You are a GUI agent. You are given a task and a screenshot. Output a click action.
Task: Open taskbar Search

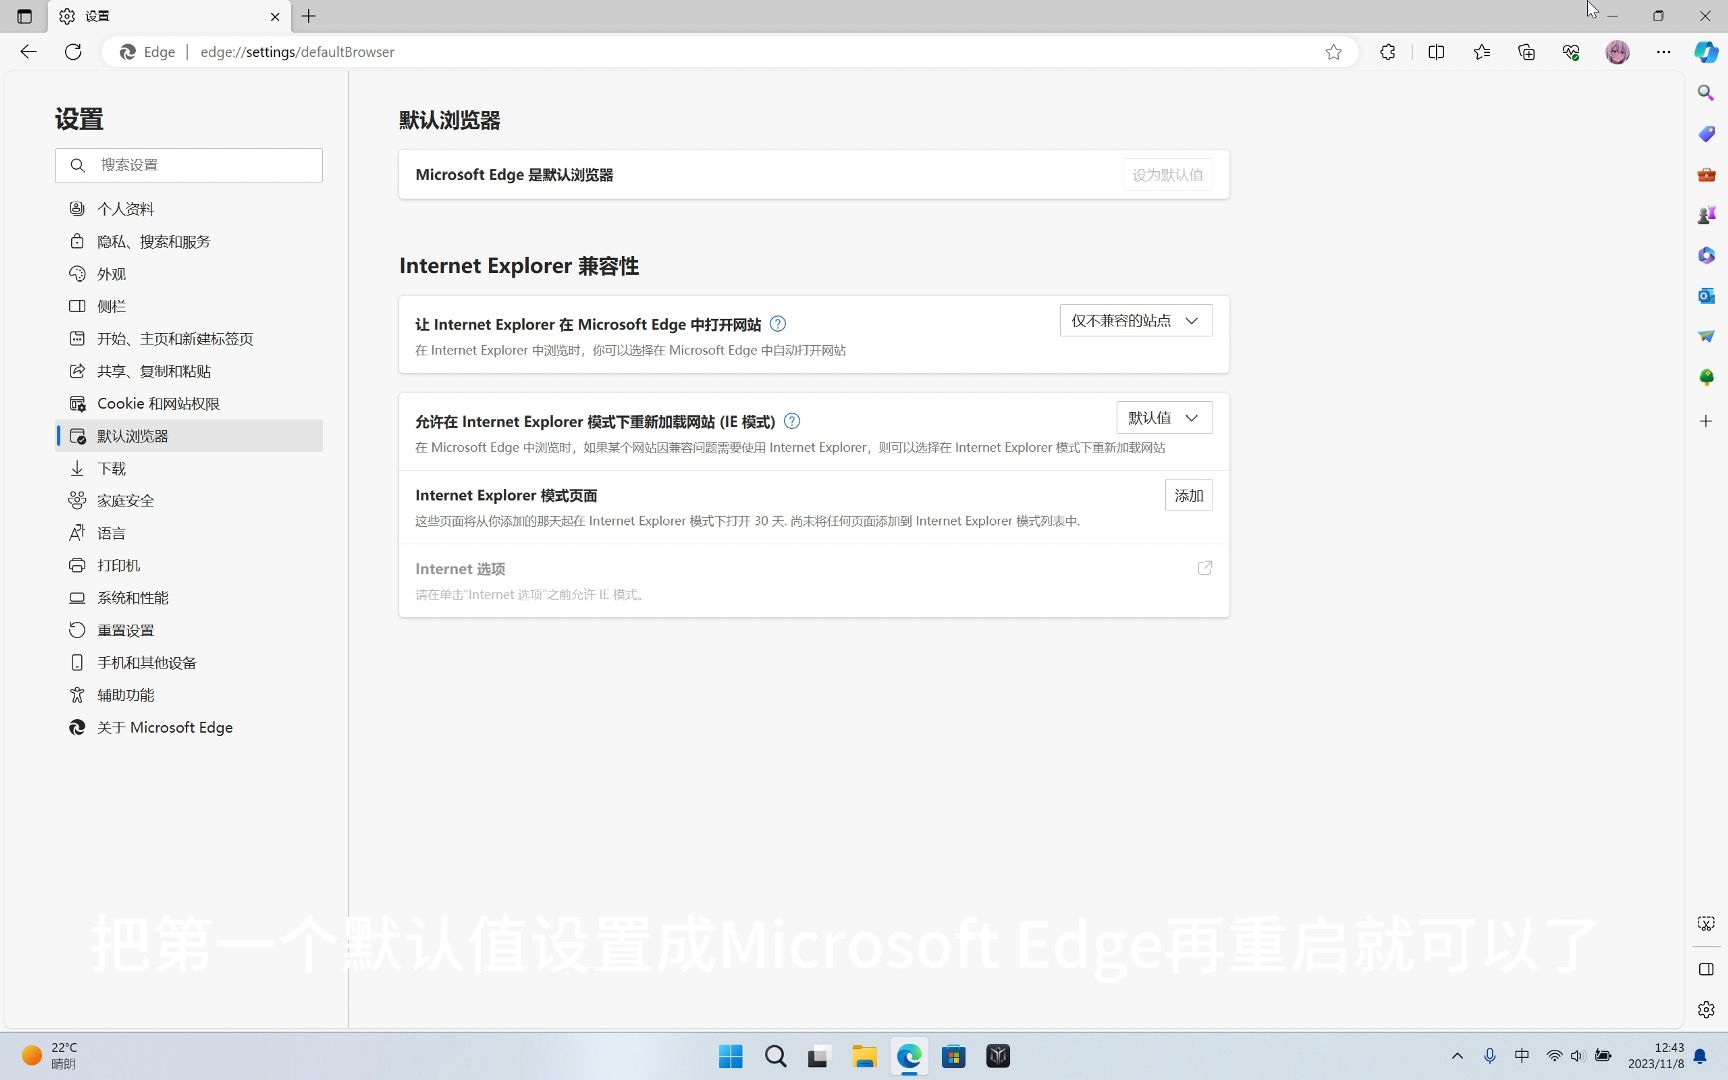[x=775, y=1056]
